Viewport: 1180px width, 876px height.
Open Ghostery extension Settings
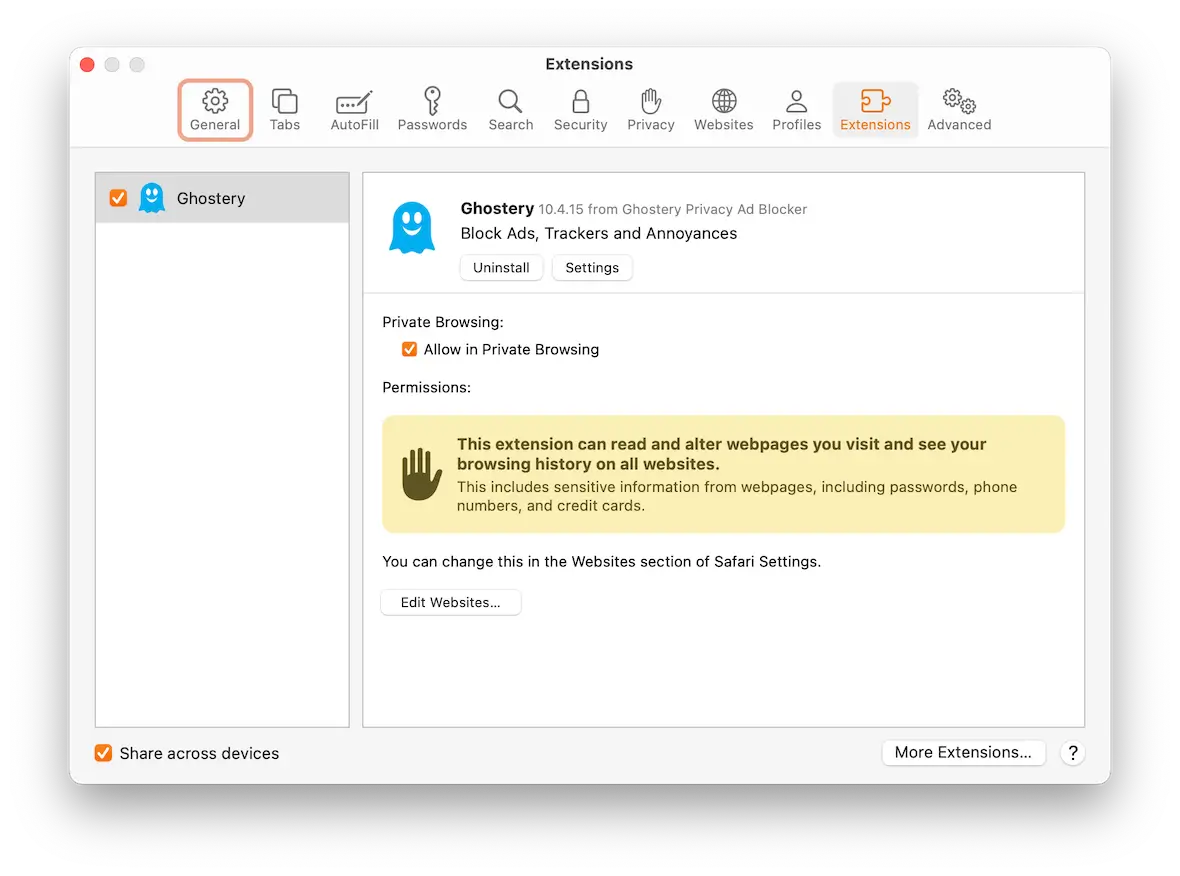(592, 268)
